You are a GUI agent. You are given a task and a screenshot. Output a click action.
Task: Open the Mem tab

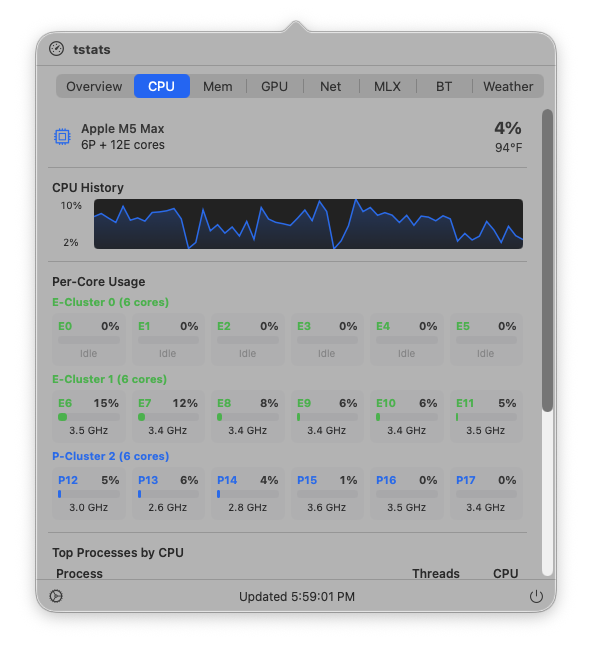[218, 86]
